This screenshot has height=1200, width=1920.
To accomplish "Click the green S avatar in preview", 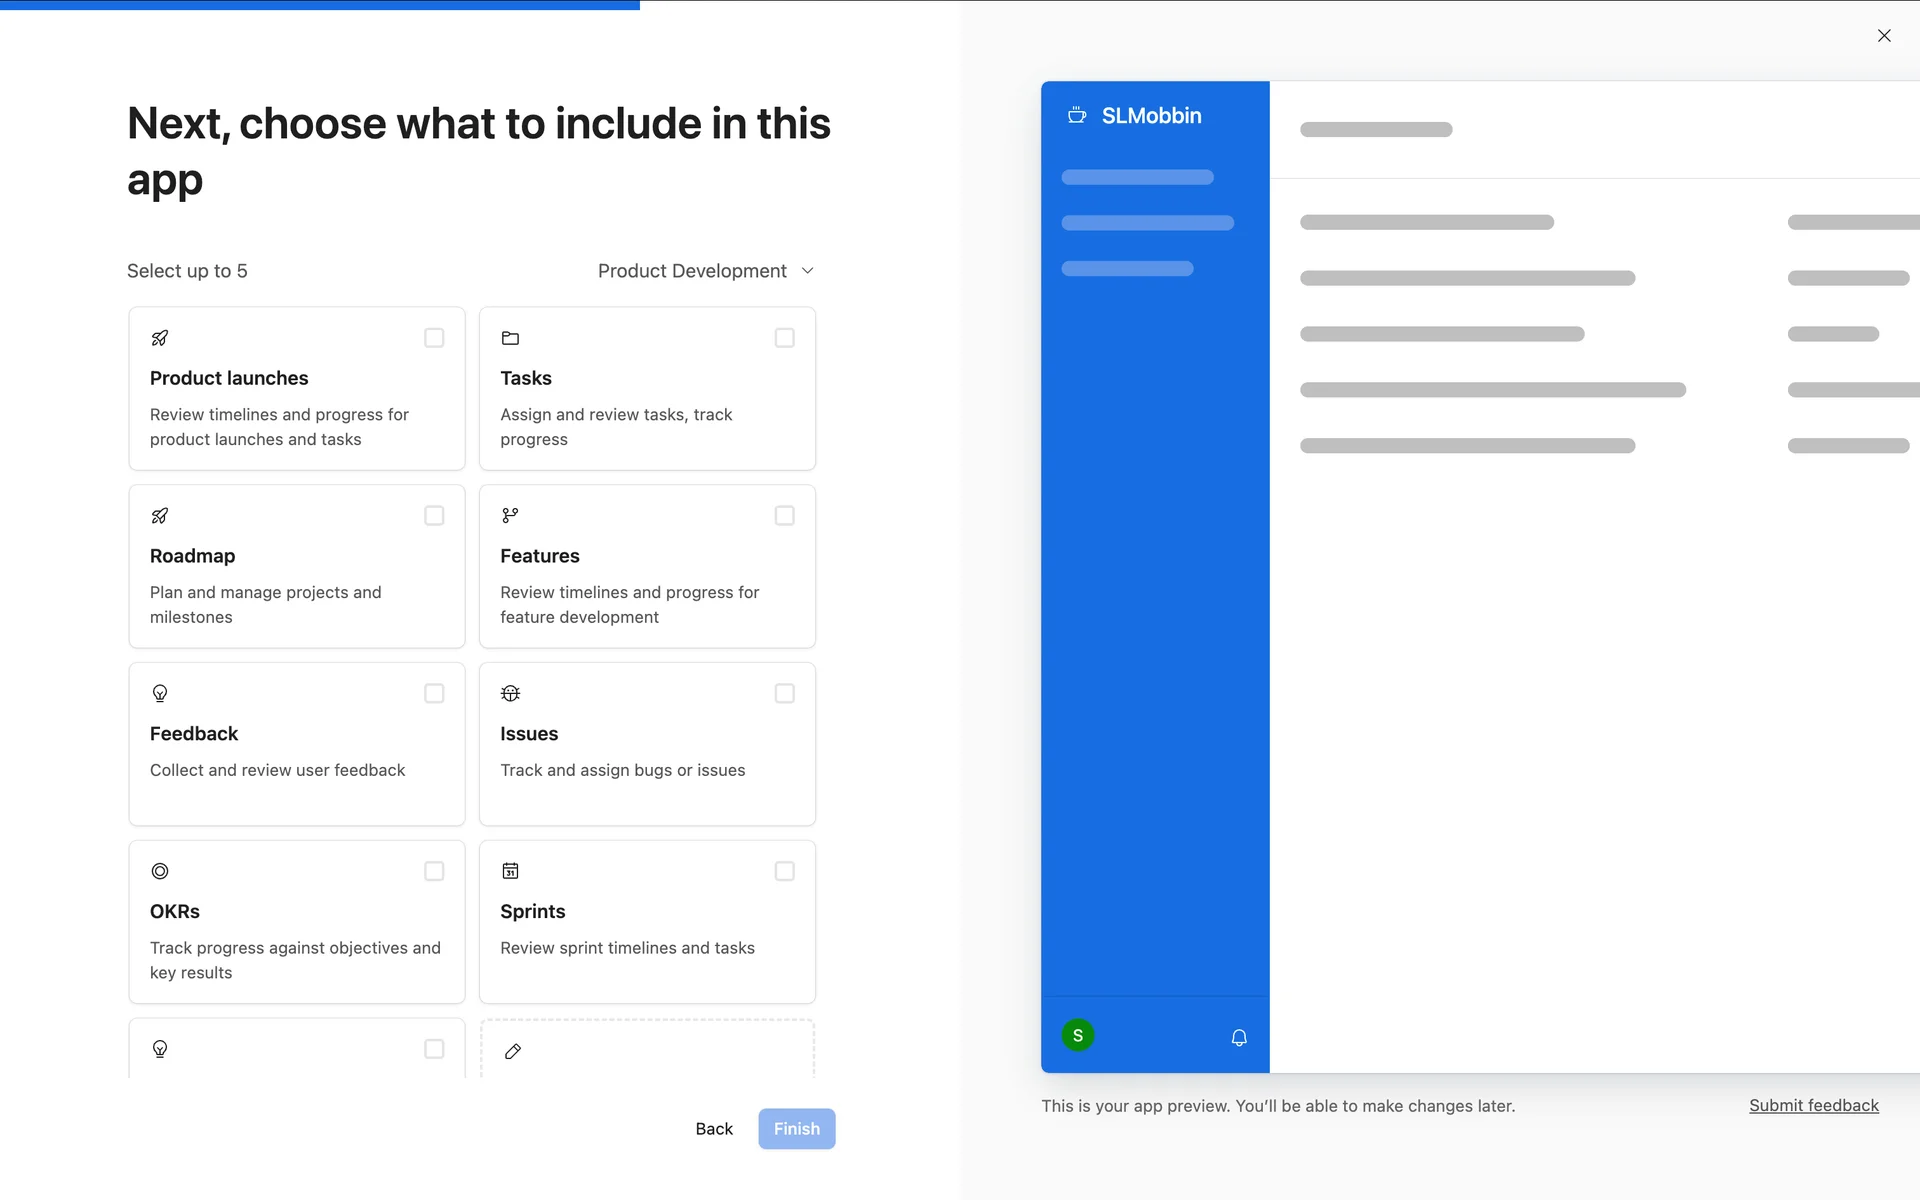I will pos(1078,1036).
